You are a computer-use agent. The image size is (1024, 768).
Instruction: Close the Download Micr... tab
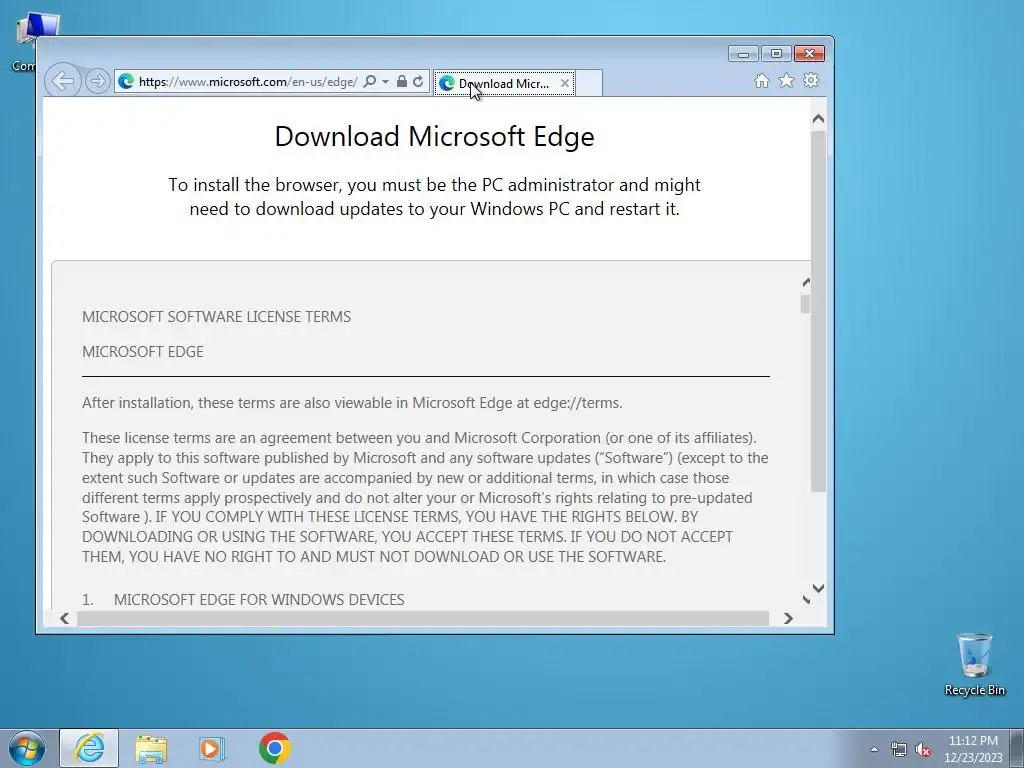[565, 84]
